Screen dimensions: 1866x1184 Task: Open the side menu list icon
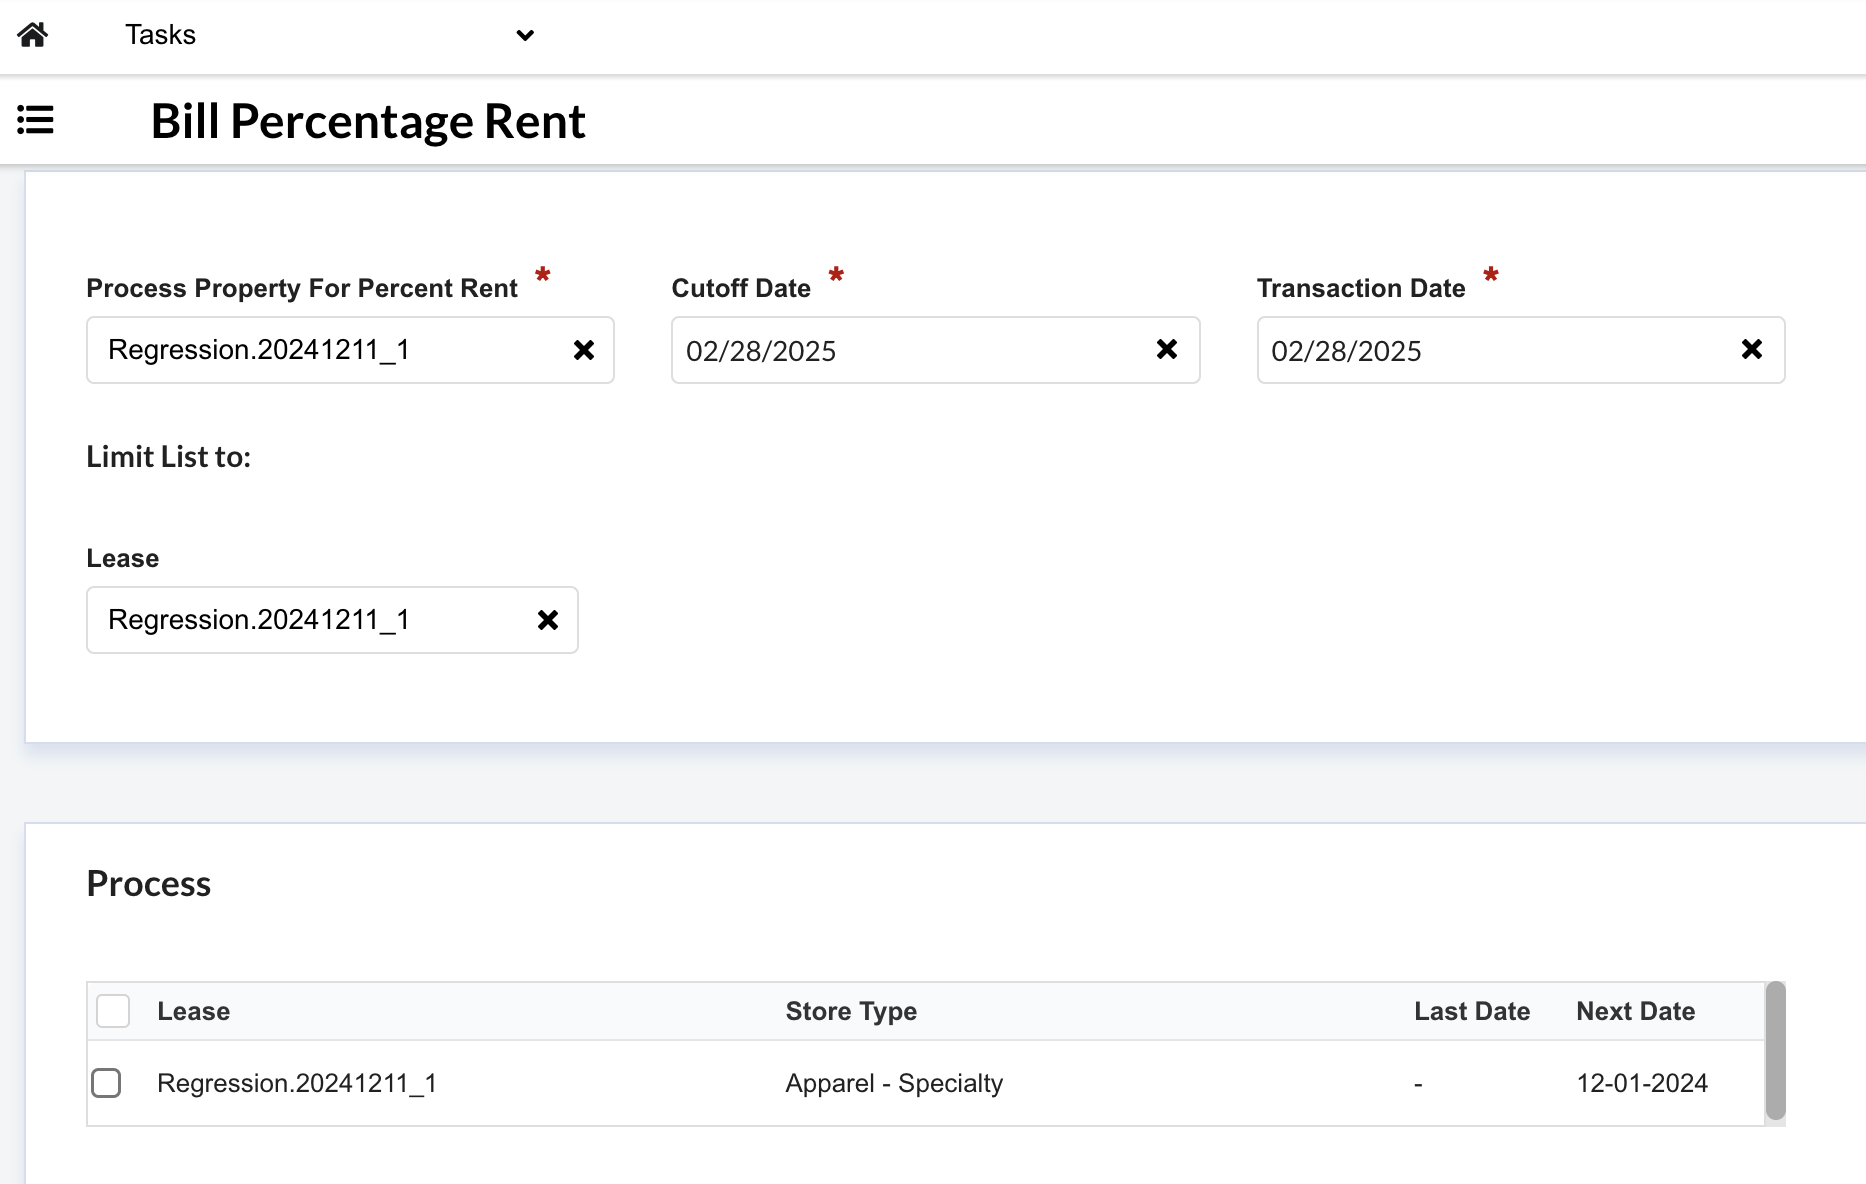(x=35, y=120)
